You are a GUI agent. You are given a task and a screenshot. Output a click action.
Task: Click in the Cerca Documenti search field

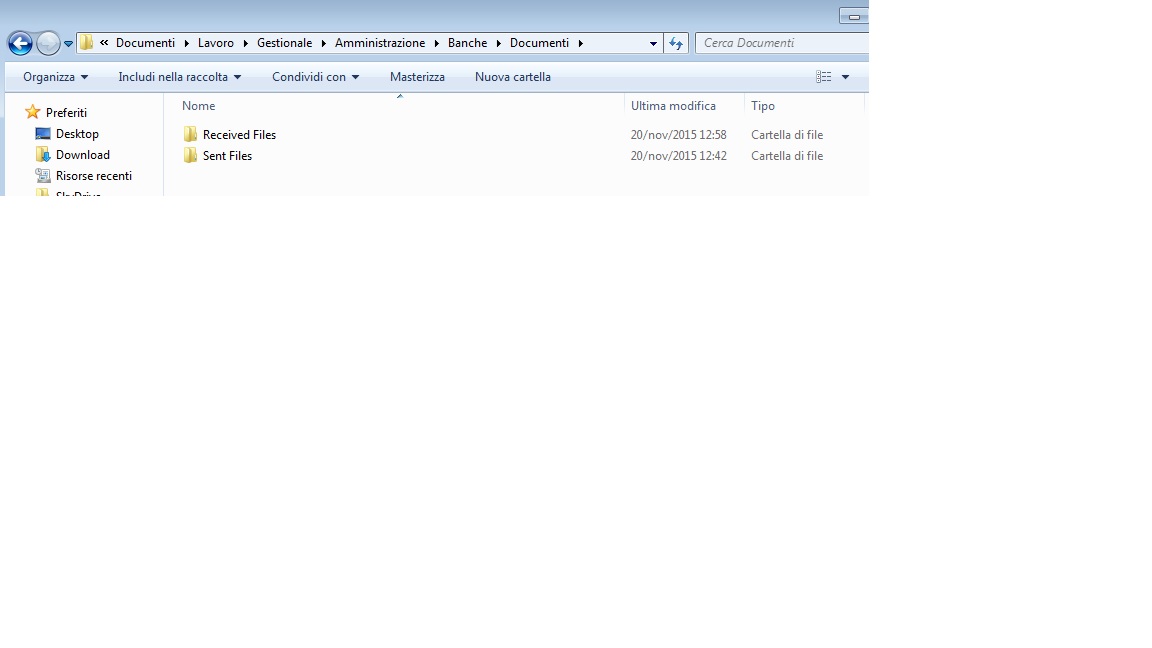pos(780,43)
